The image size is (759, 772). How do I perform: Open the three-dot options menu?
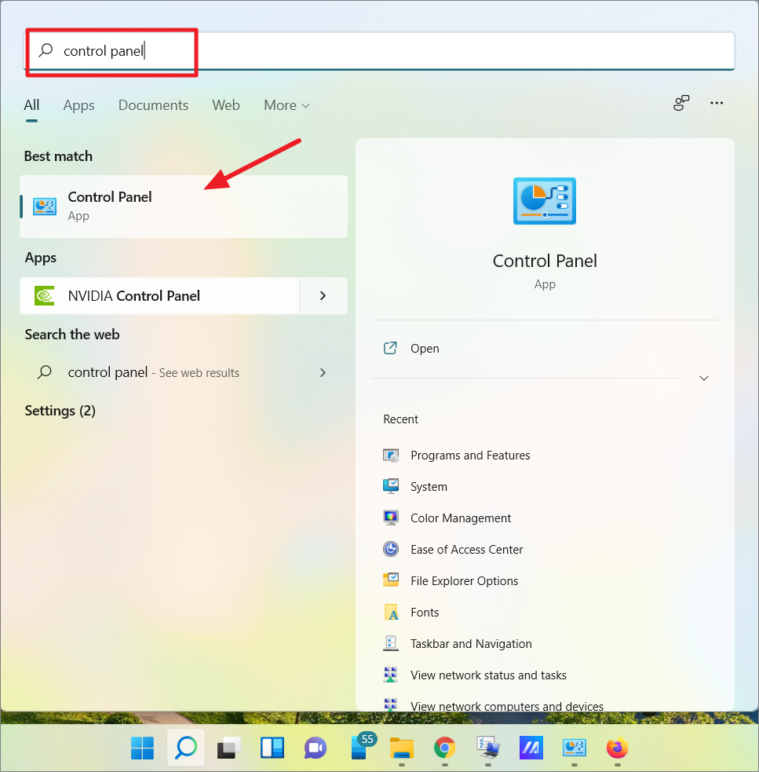click(717, 103)
